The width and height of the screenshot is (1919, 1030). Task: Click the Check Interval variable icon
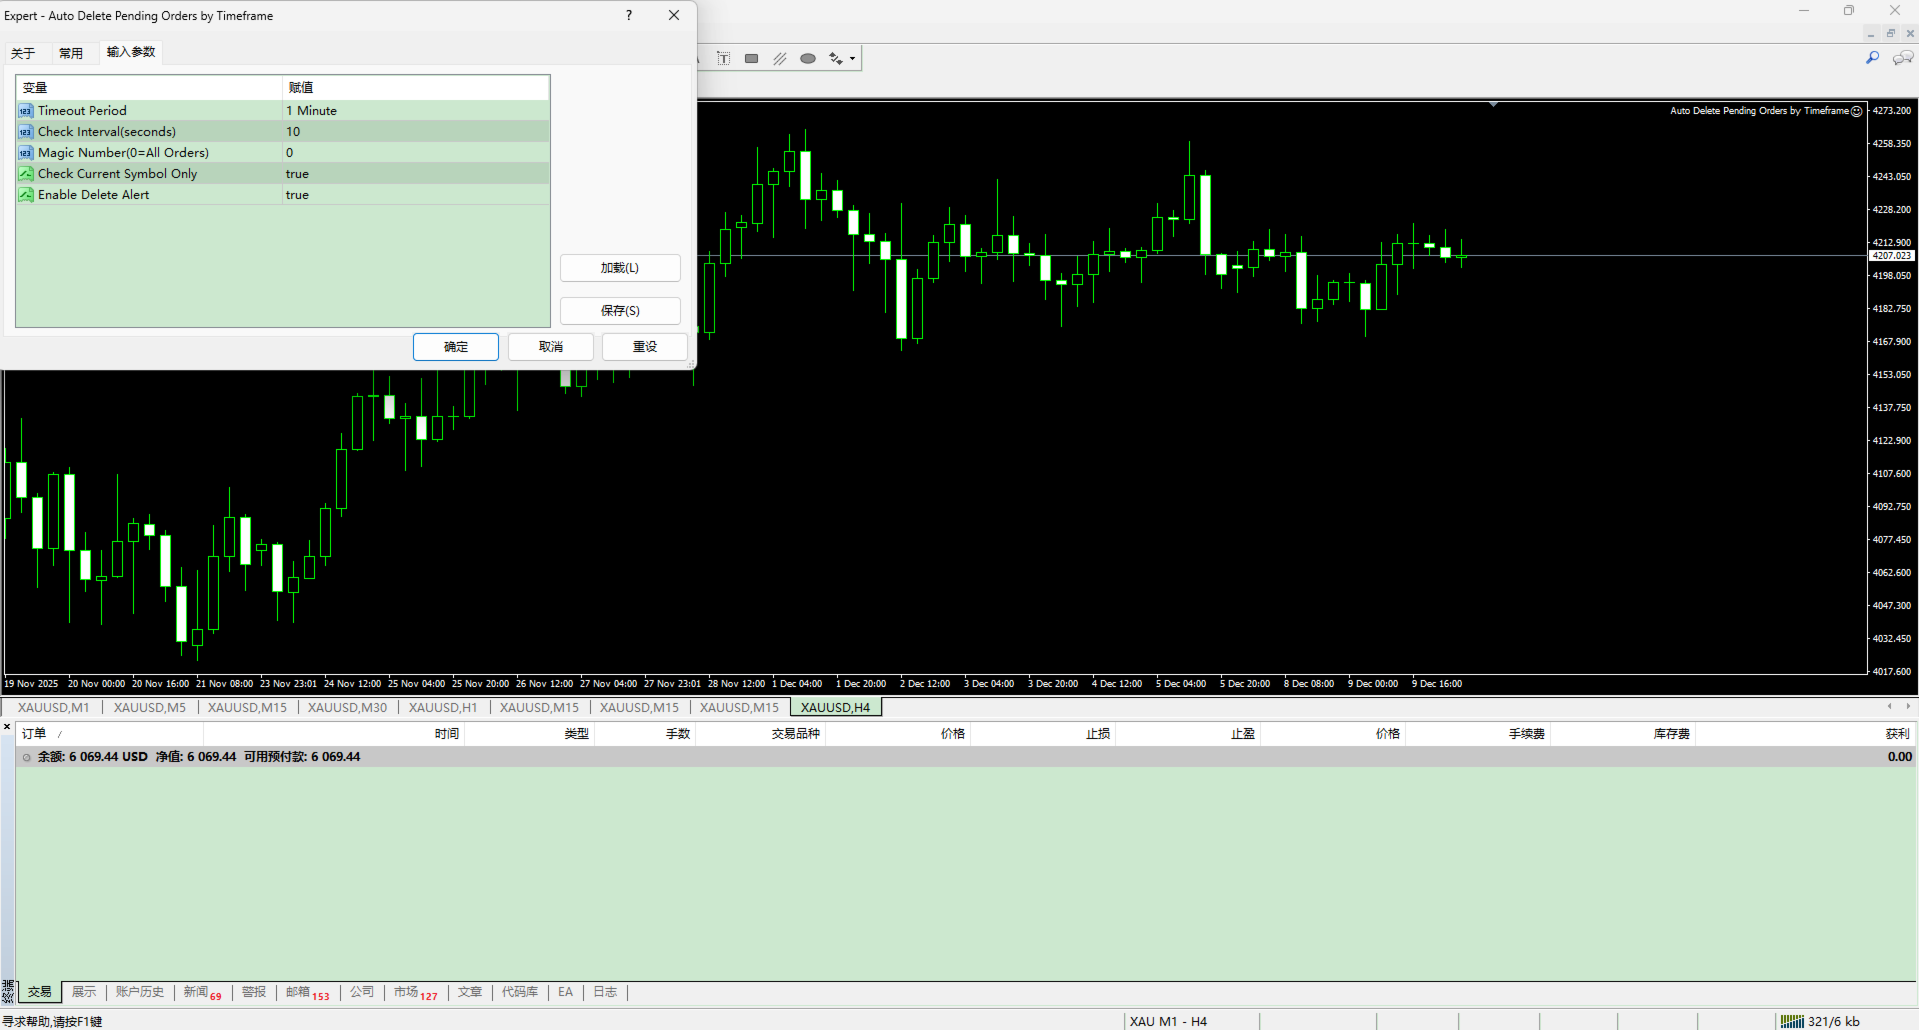(x=26, y=132)
